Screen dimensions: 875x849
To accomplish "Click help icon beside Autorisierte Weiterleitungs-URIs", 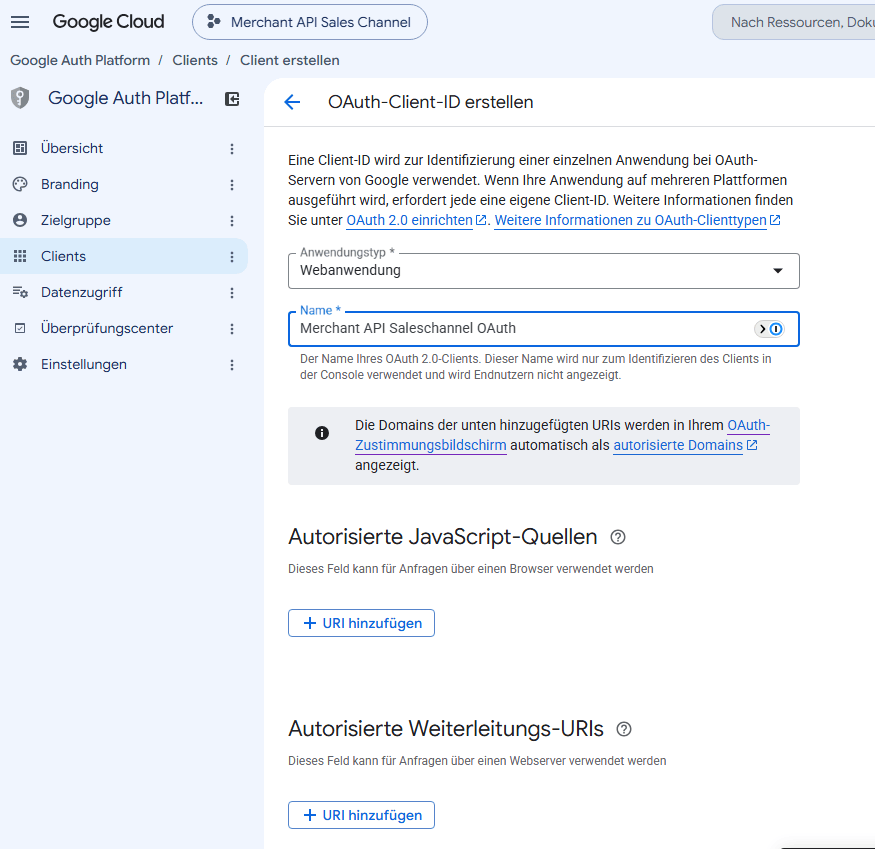I will click(x=624, y=729).
